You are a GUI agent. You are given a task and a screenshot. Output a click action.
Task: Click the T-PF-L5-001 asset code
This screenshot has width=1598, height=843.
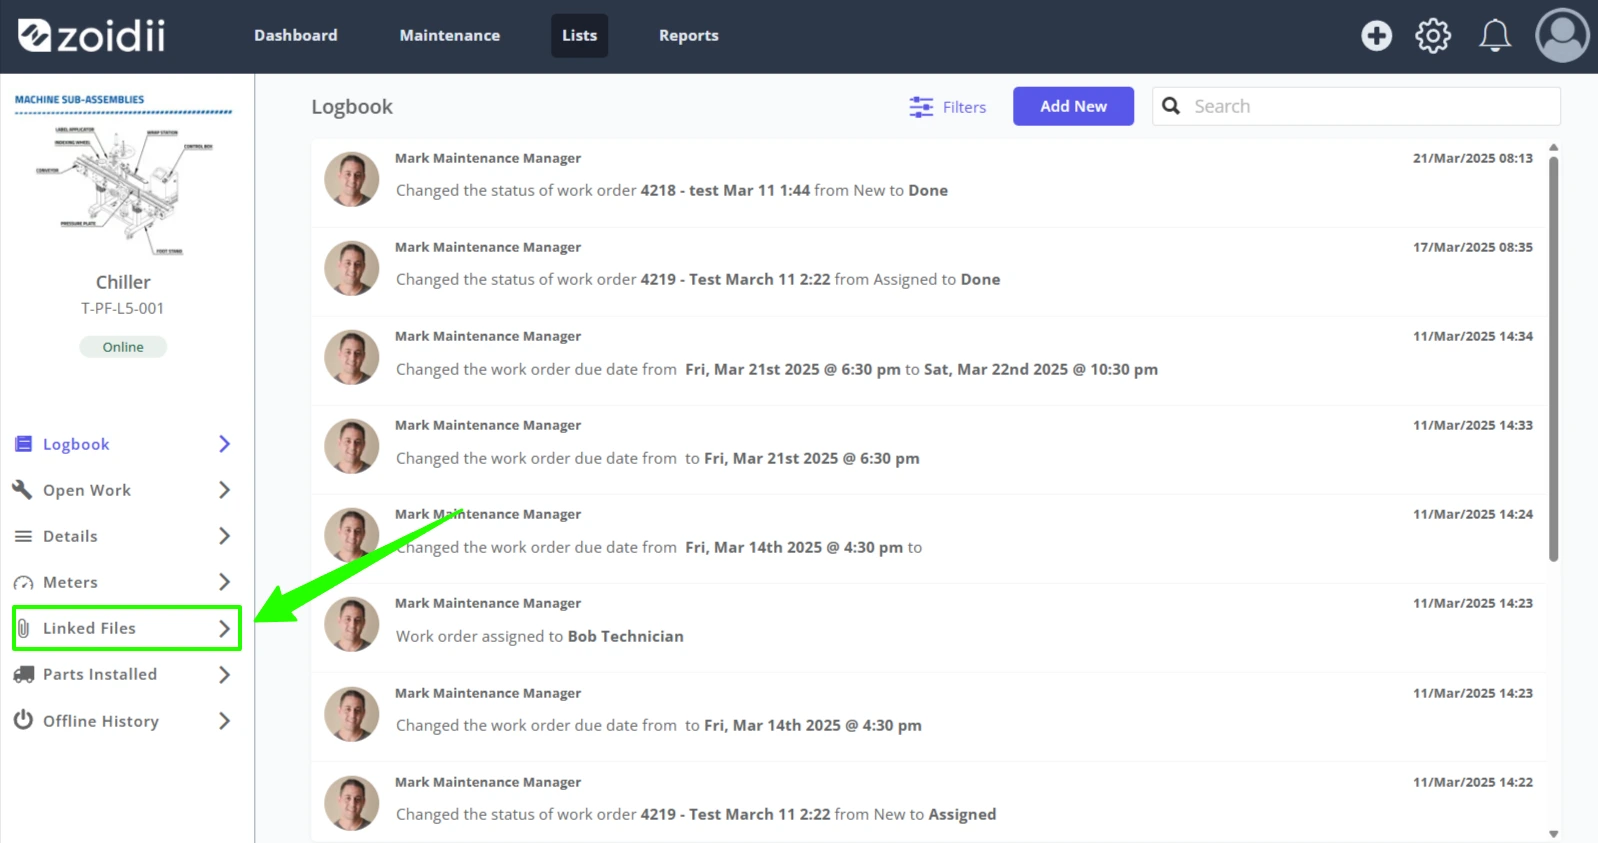[x=123, y=308]
